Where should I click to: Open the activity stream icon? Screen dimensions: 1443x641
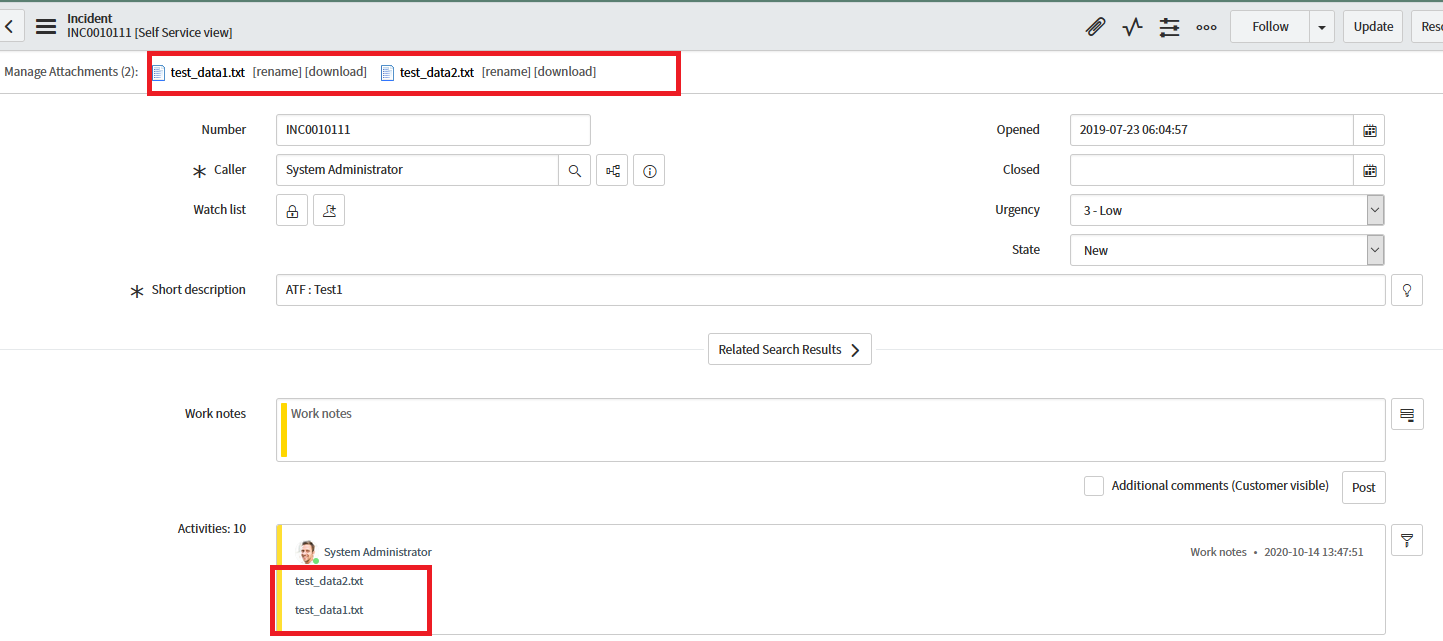[x=1132, y=26]
